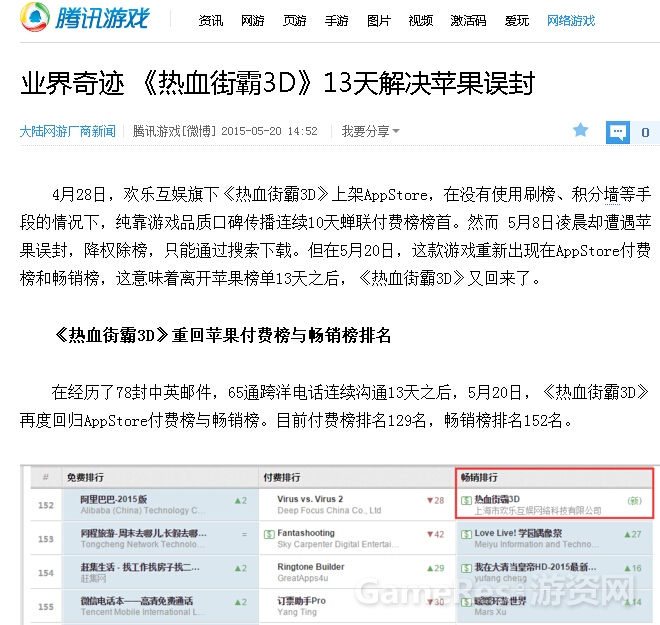660x625 pixels.
Task: Click the paid badge beside Fantashooting
Action: [x=269, y=535]
